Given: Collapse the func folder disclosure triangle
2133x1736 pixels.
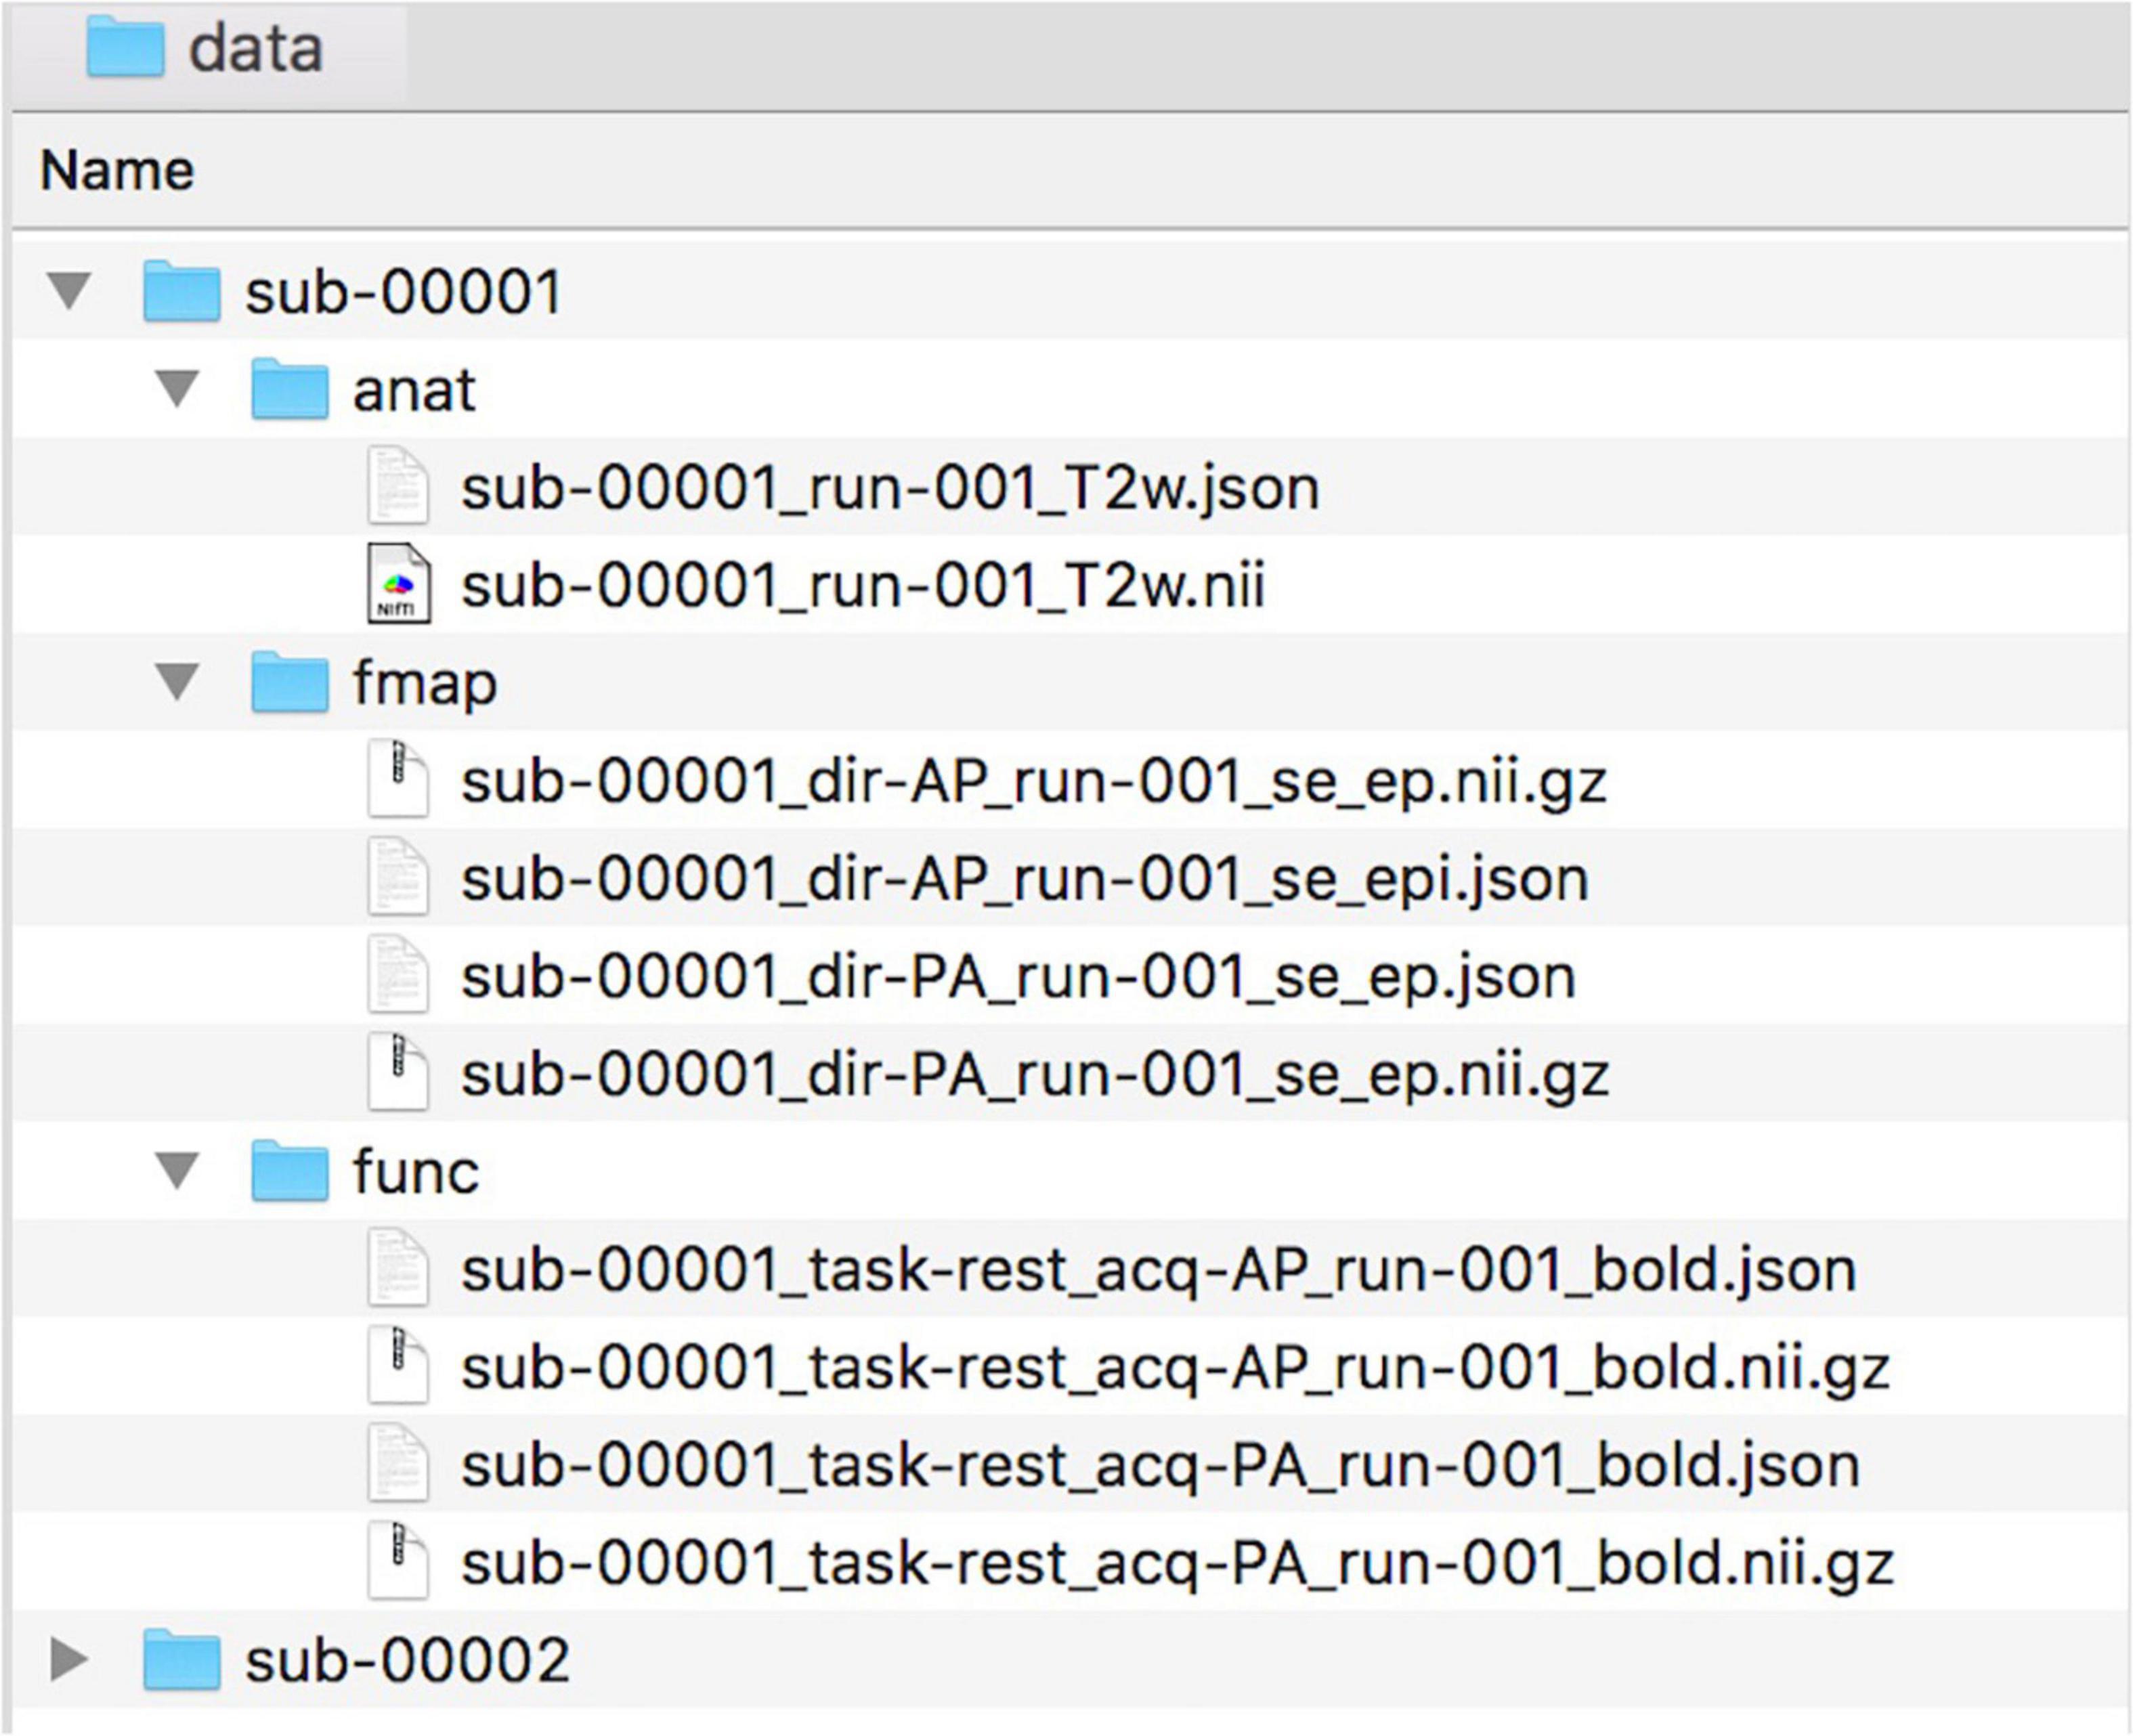Looking at the screenshot, I should point(178,1170).
